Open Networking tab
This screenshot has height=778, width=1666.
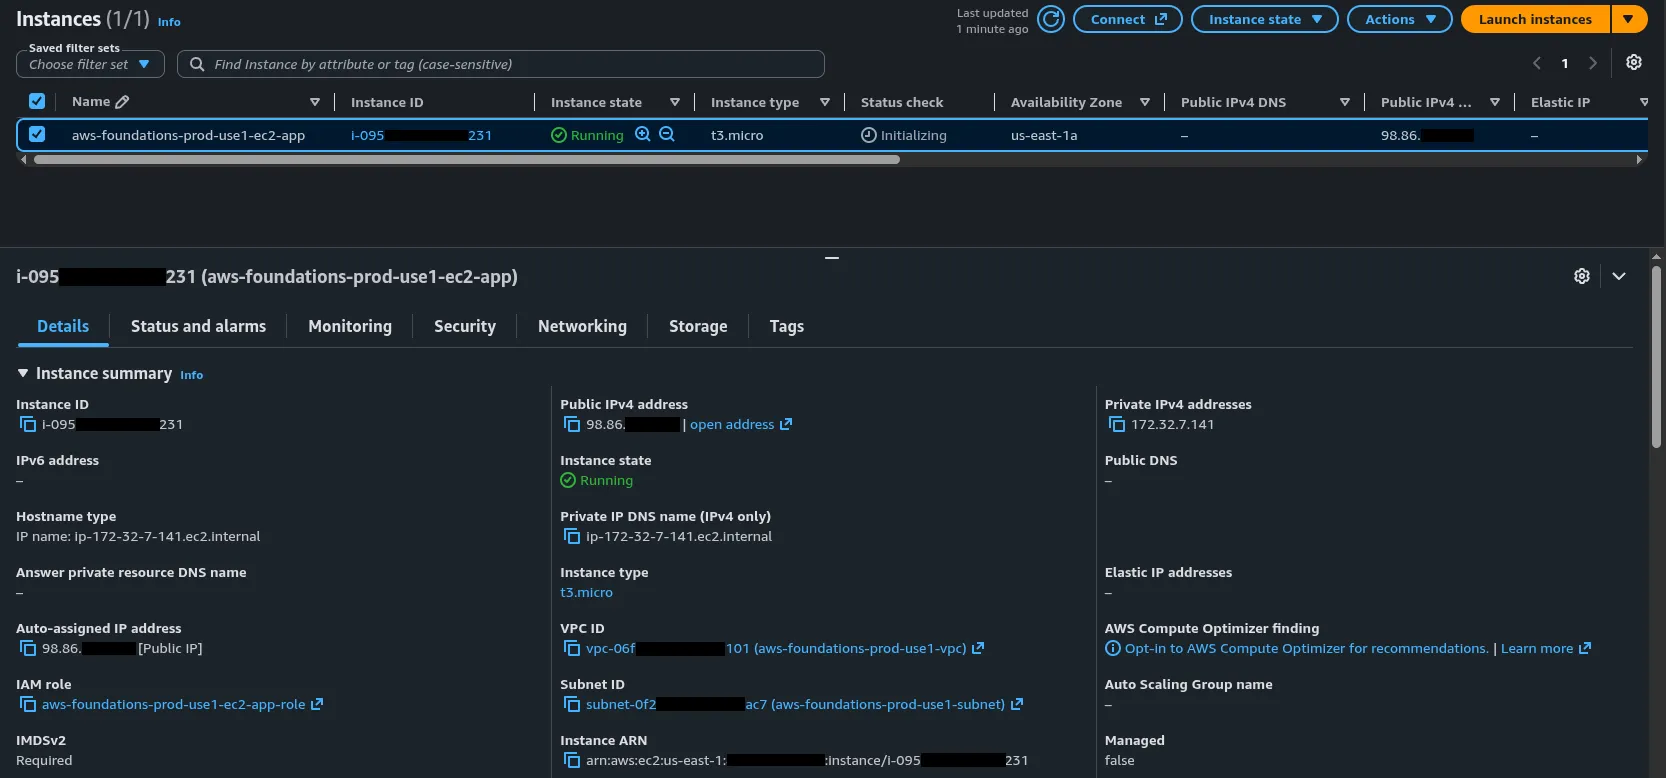pyautogui.click(x=582, y=326)
